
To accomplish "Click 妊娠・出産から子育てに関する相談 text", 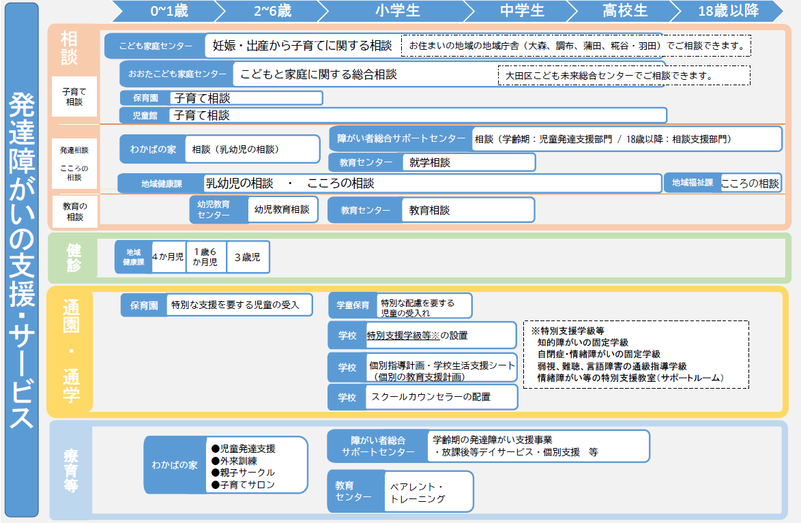I will 302,46.
